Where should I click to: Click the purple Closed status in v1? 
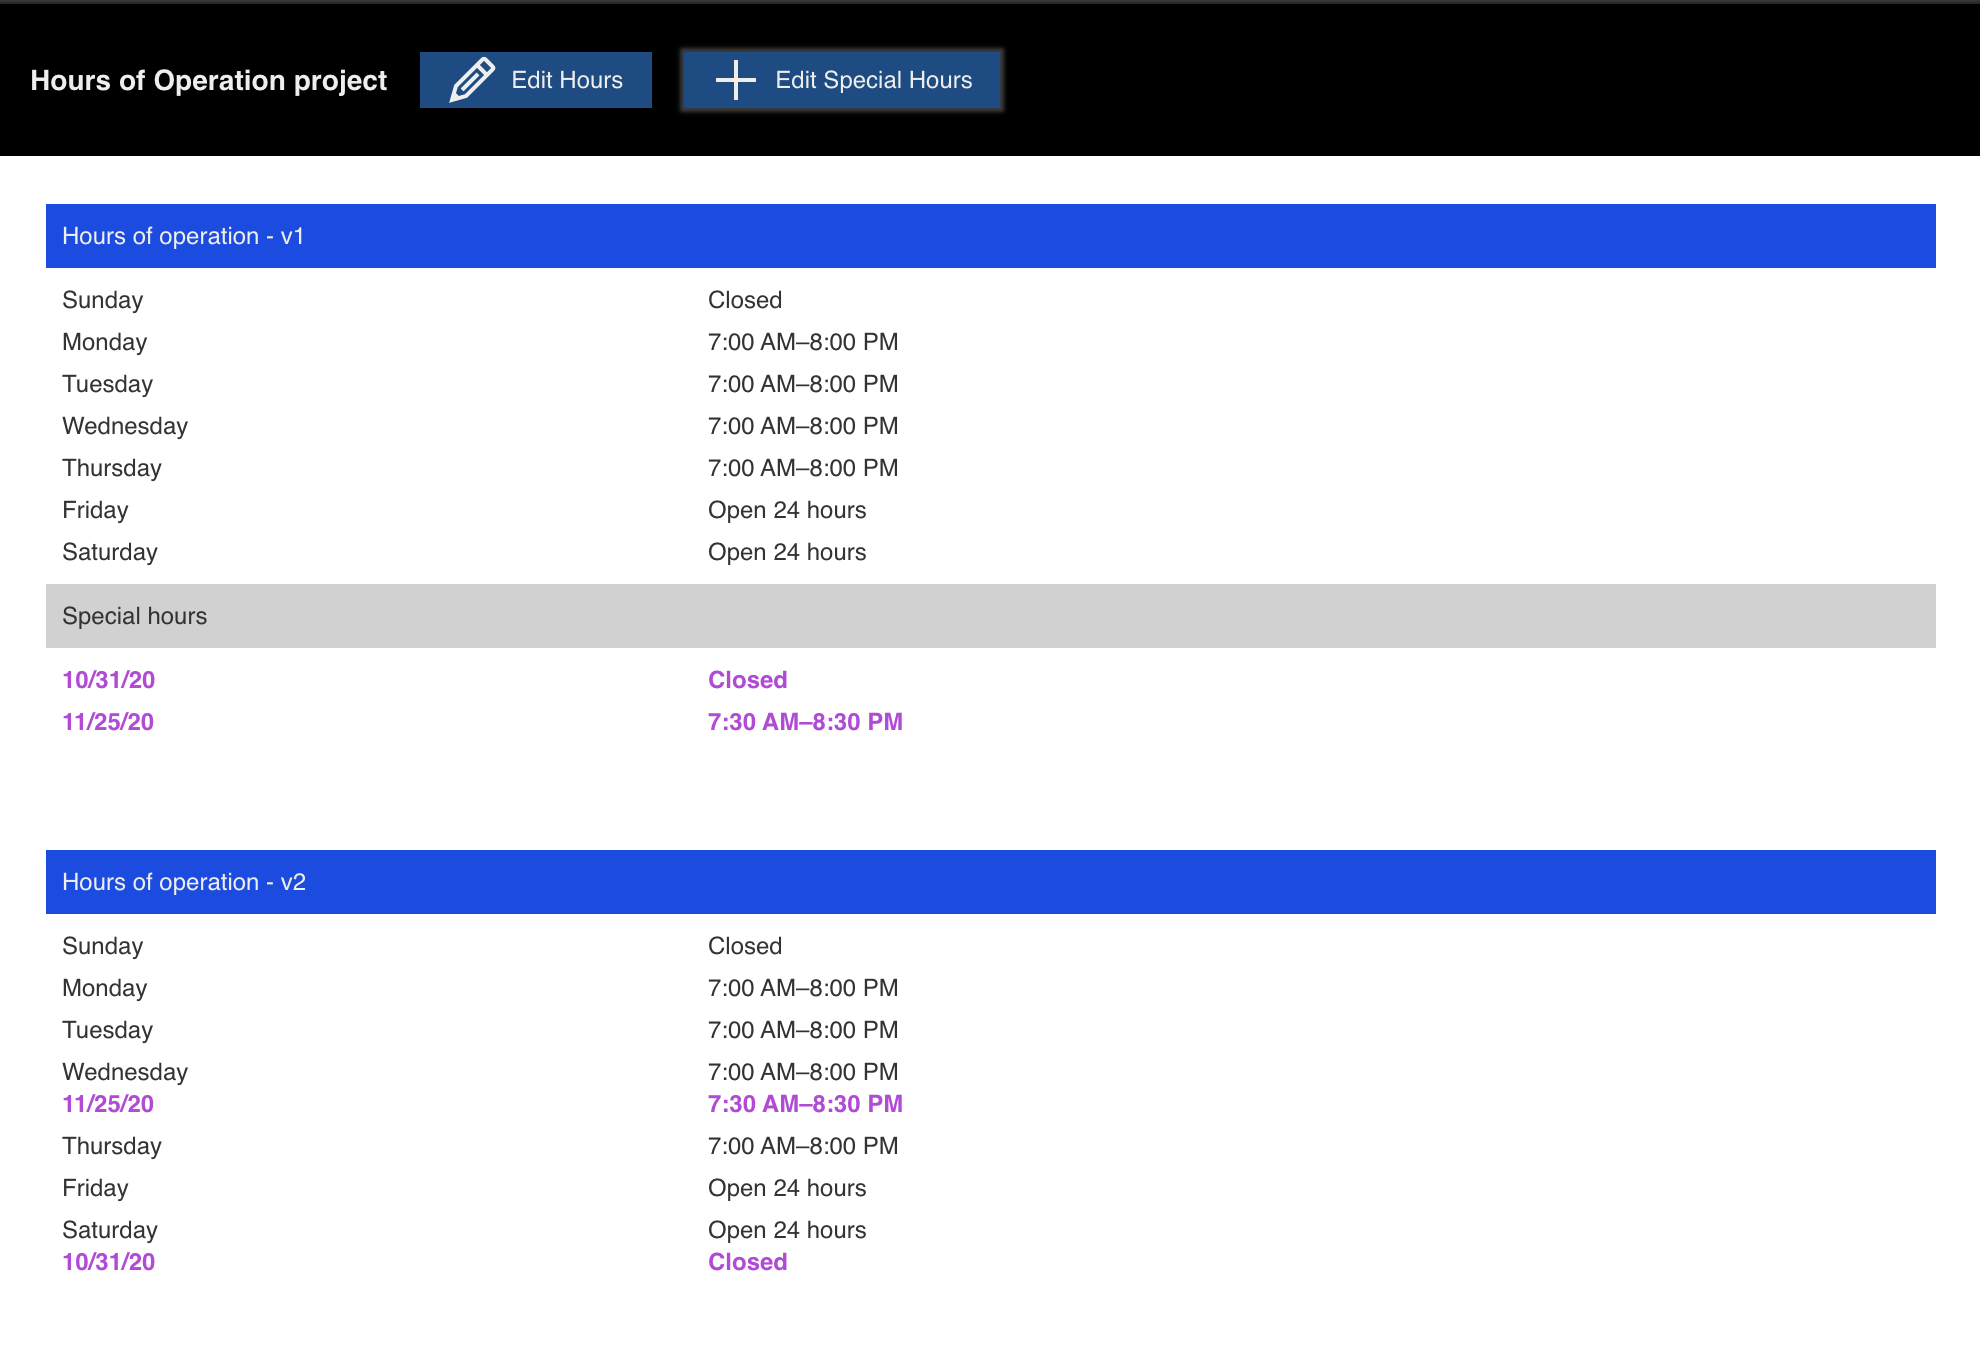coord(747,680)
